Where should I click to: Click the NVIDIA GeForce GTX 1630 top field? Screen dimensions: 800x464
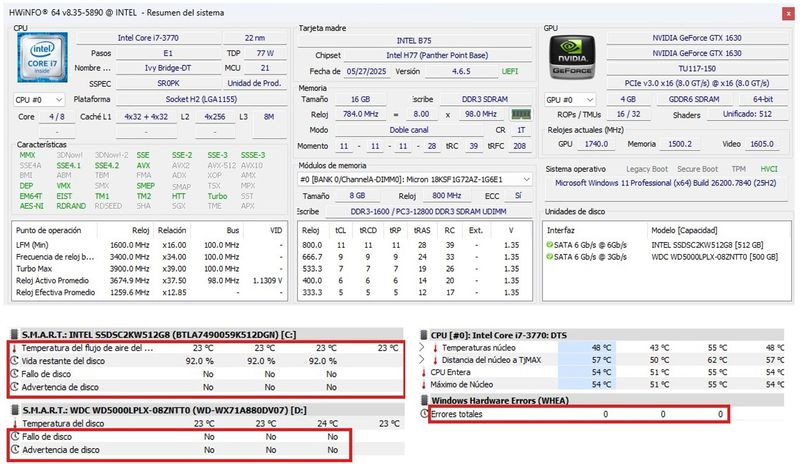(697, 38)
